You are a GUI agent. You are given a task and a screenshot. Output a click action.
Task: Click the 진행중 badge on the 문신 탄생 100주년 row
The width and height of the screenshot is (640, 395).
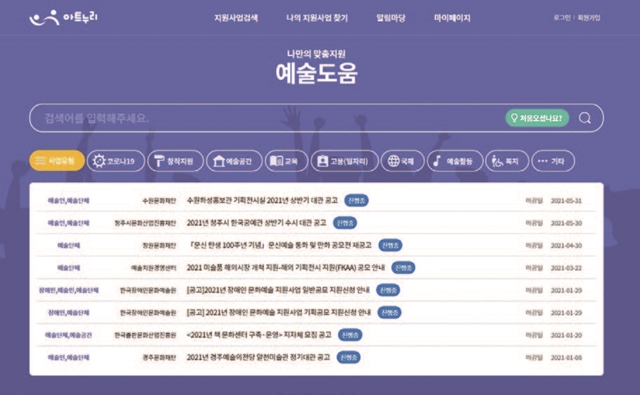(390, 245)
